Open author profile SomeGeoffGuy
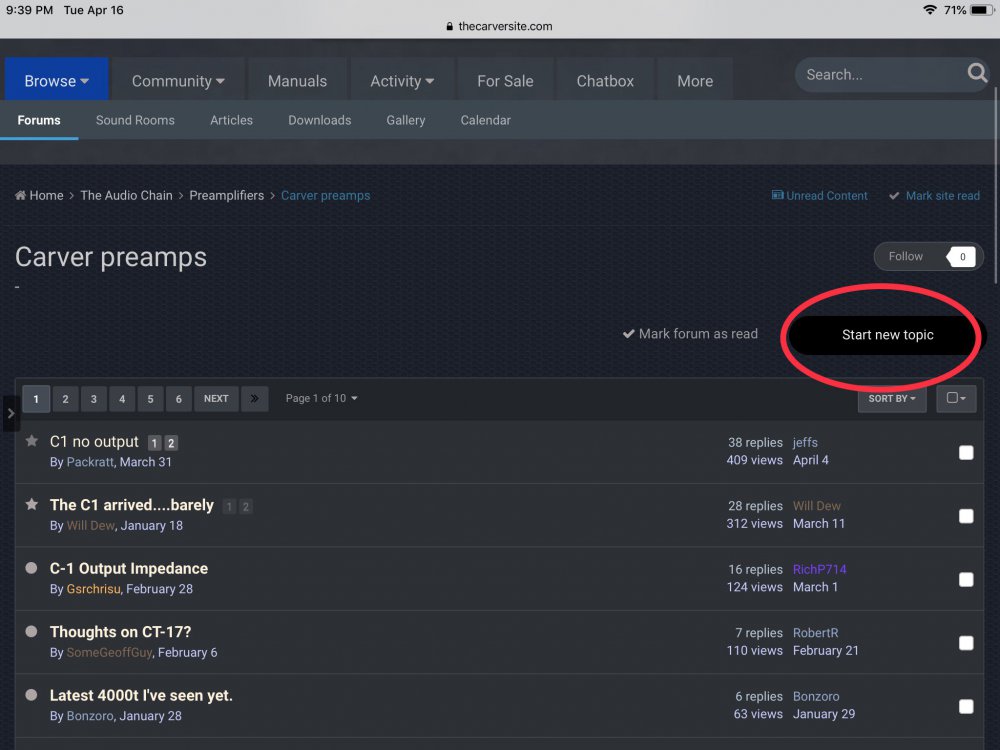Image resolution: width=1000 pixels, height=750 pixels. pos(109,652)
